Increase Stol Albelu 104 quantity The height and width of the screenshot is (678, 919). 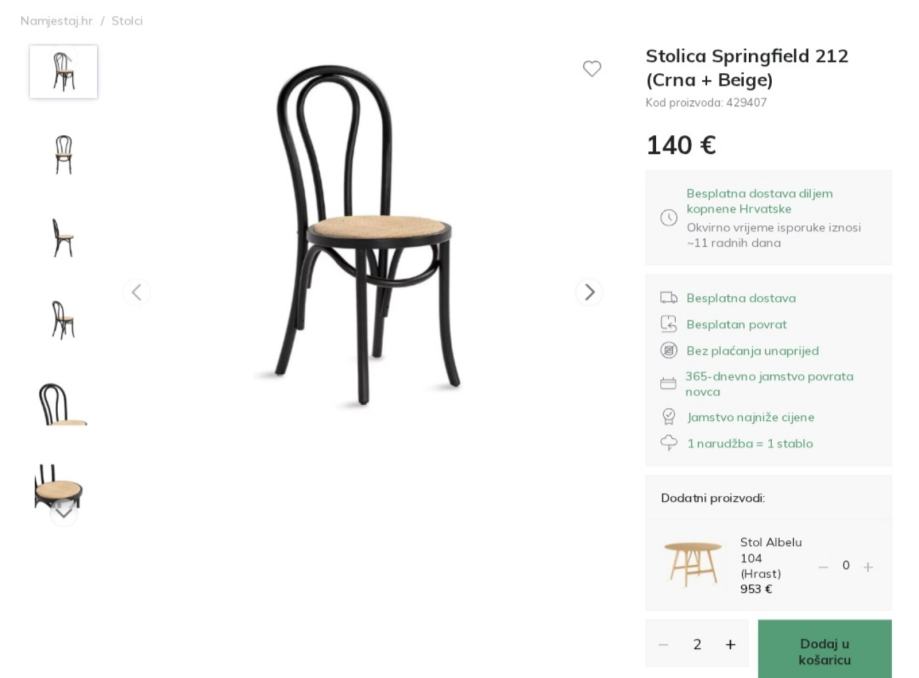868,567
